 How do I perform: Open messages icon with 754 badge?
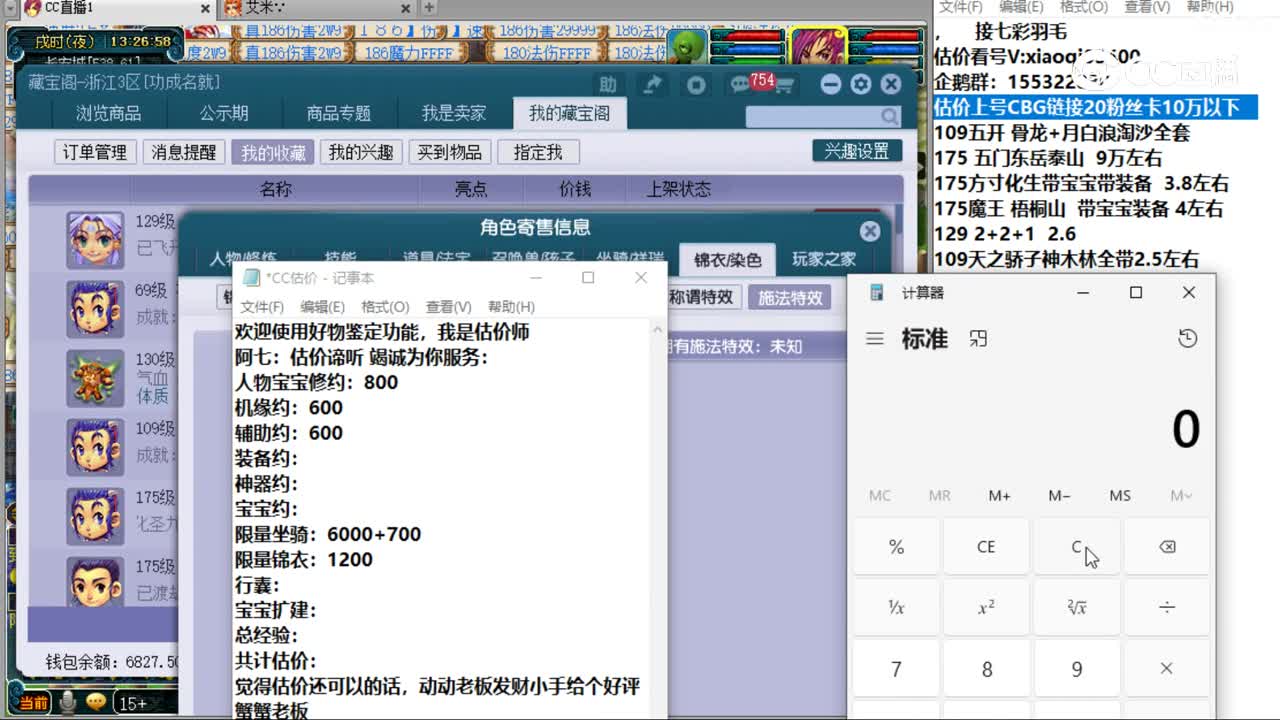click(741, 85)
